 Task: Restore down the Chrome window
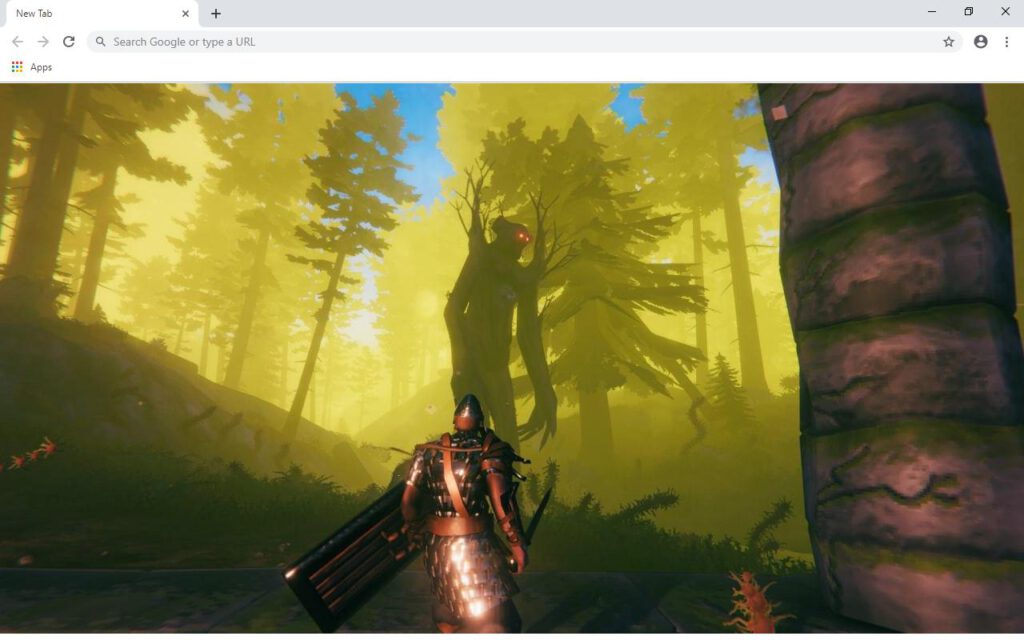(x=968, y=12)
